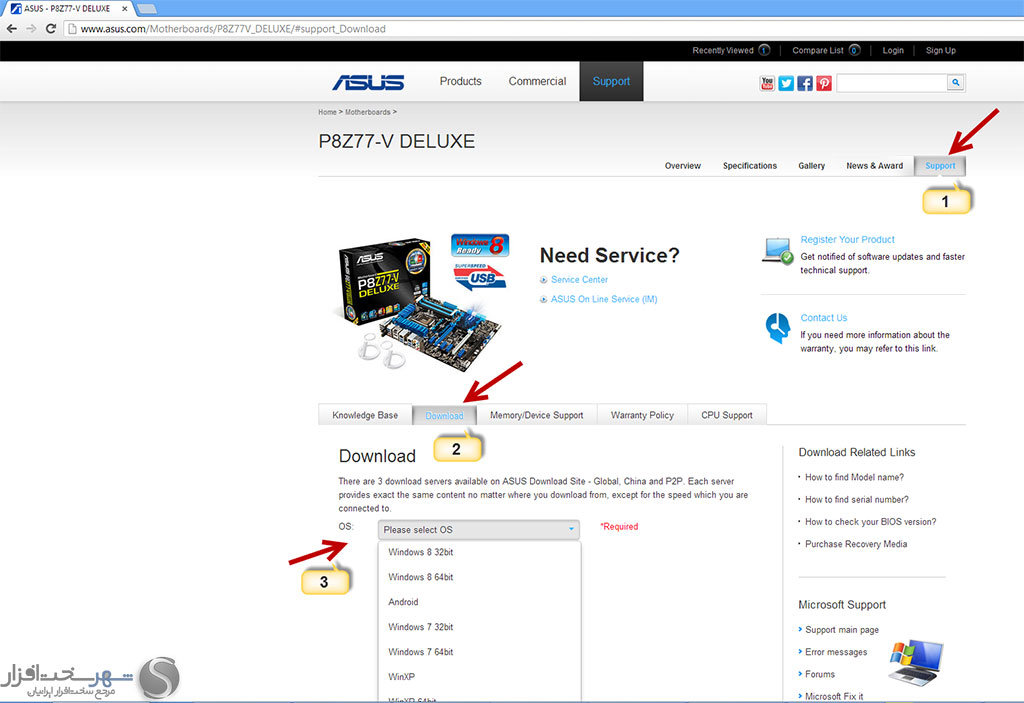The image size is (1024, 703).
Task: Open the Contact Us link
Action: pyautogui.click(x=824, y=318)
